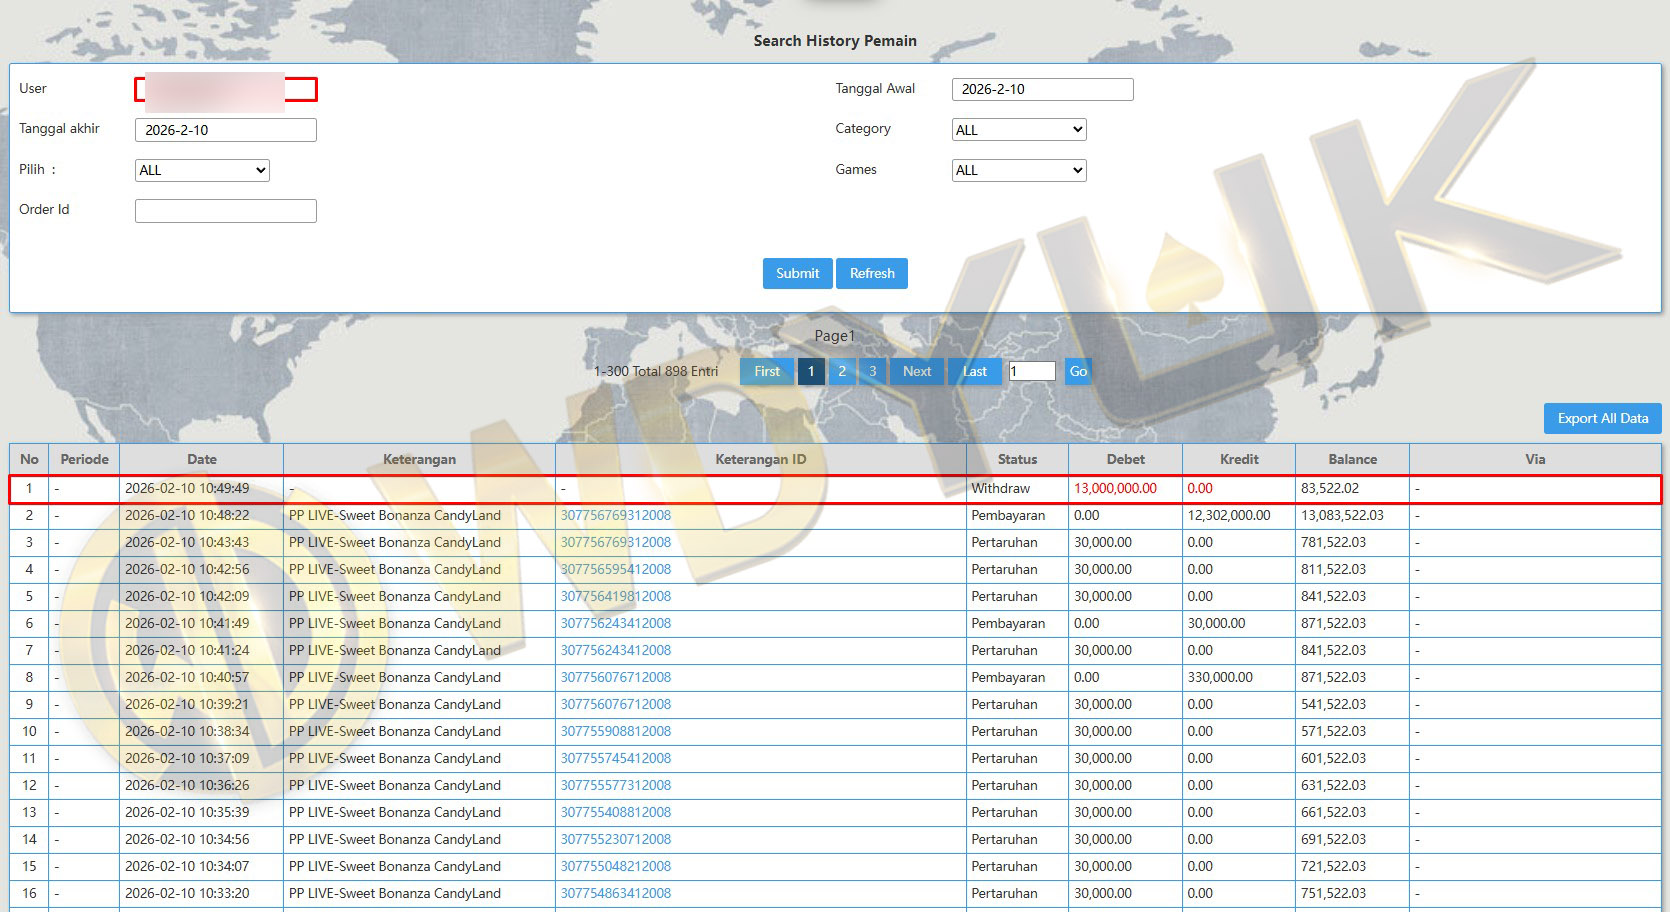The height and width of the screenshot is (912, 1670).
Task: Select the Tanggal akhir date field
Action: 226,130
